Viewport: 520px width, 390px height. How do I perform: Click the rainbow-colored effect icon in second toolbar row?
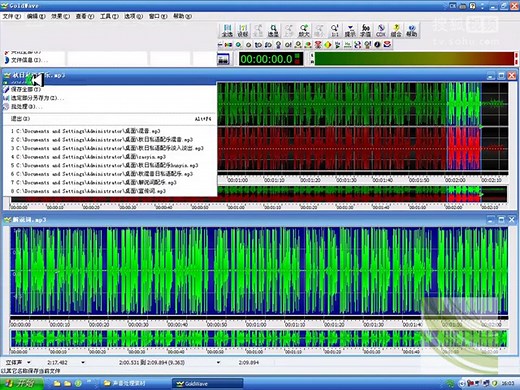click(x=229, y=45)
